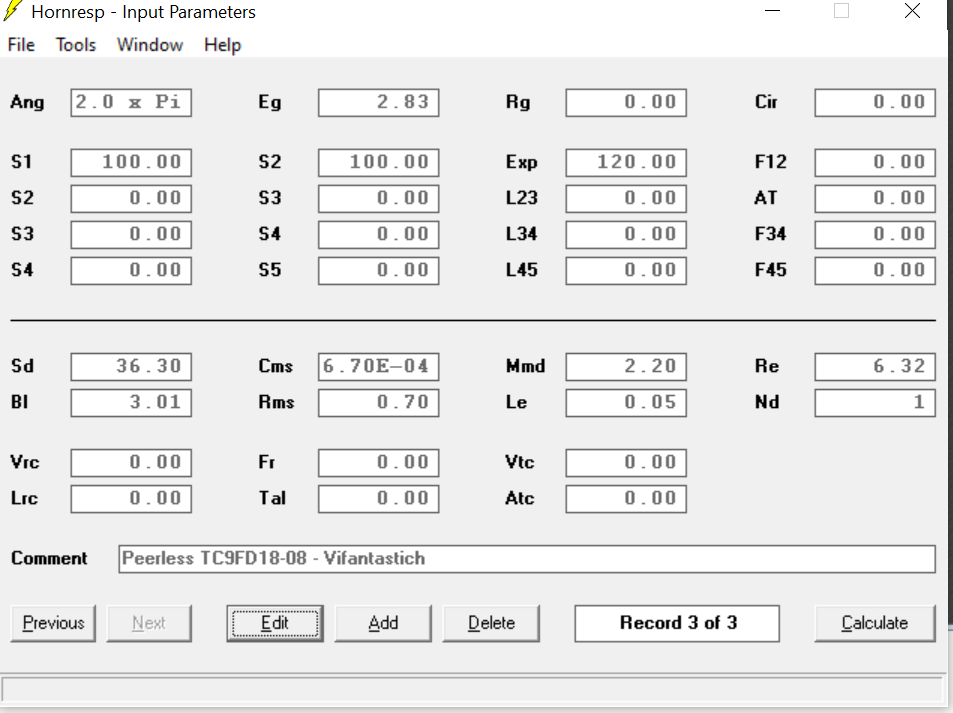Click the Atc input field
953x713 pixels.
pyautogui.click(x=626, y=498)
